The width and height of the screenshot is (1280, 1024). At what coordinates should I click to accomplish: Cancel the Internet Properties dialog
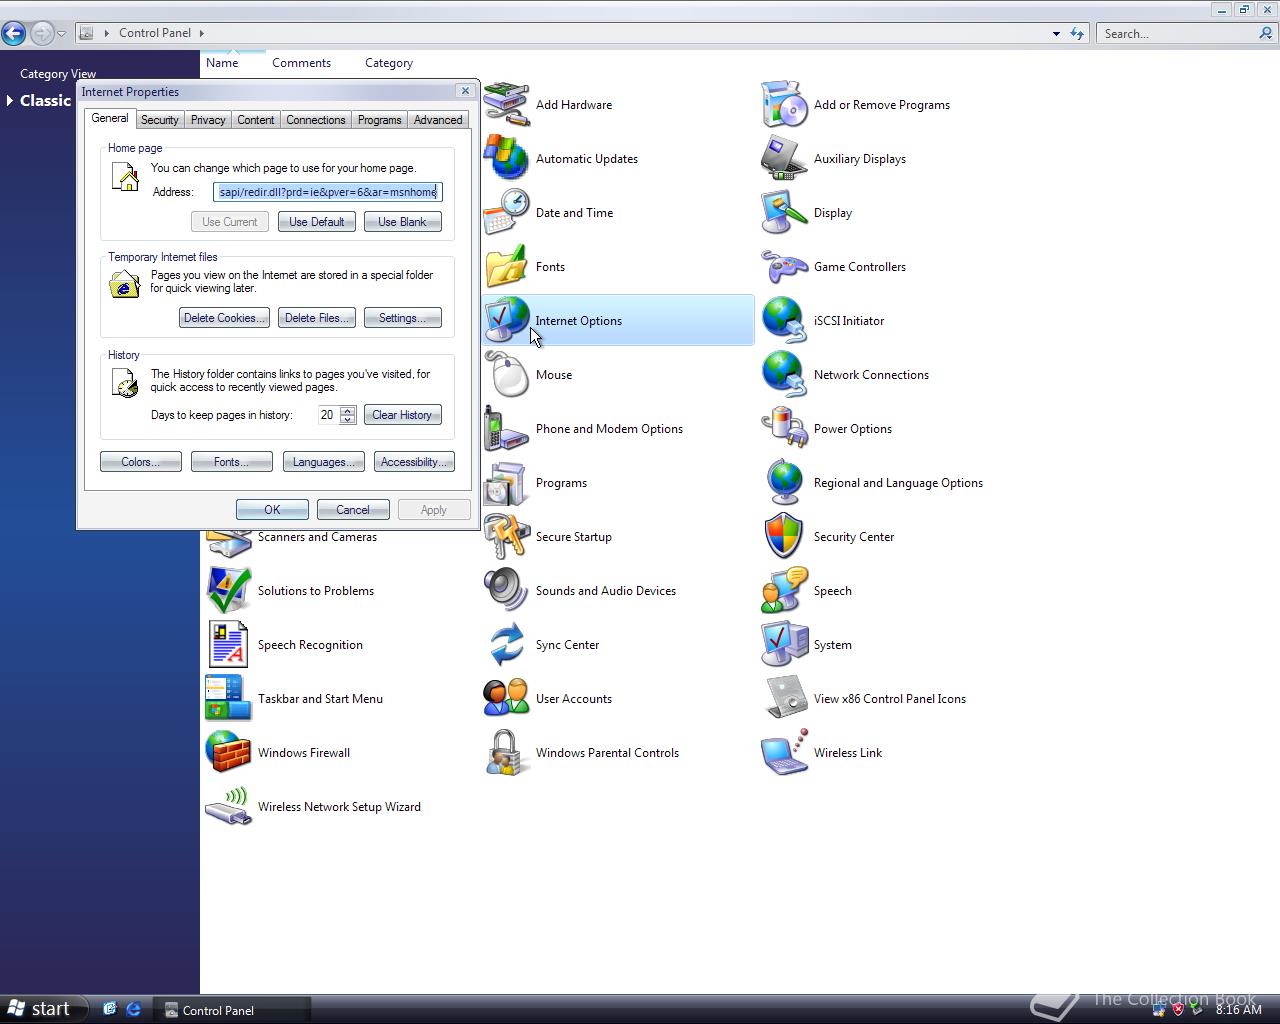[x=353, y=510]
